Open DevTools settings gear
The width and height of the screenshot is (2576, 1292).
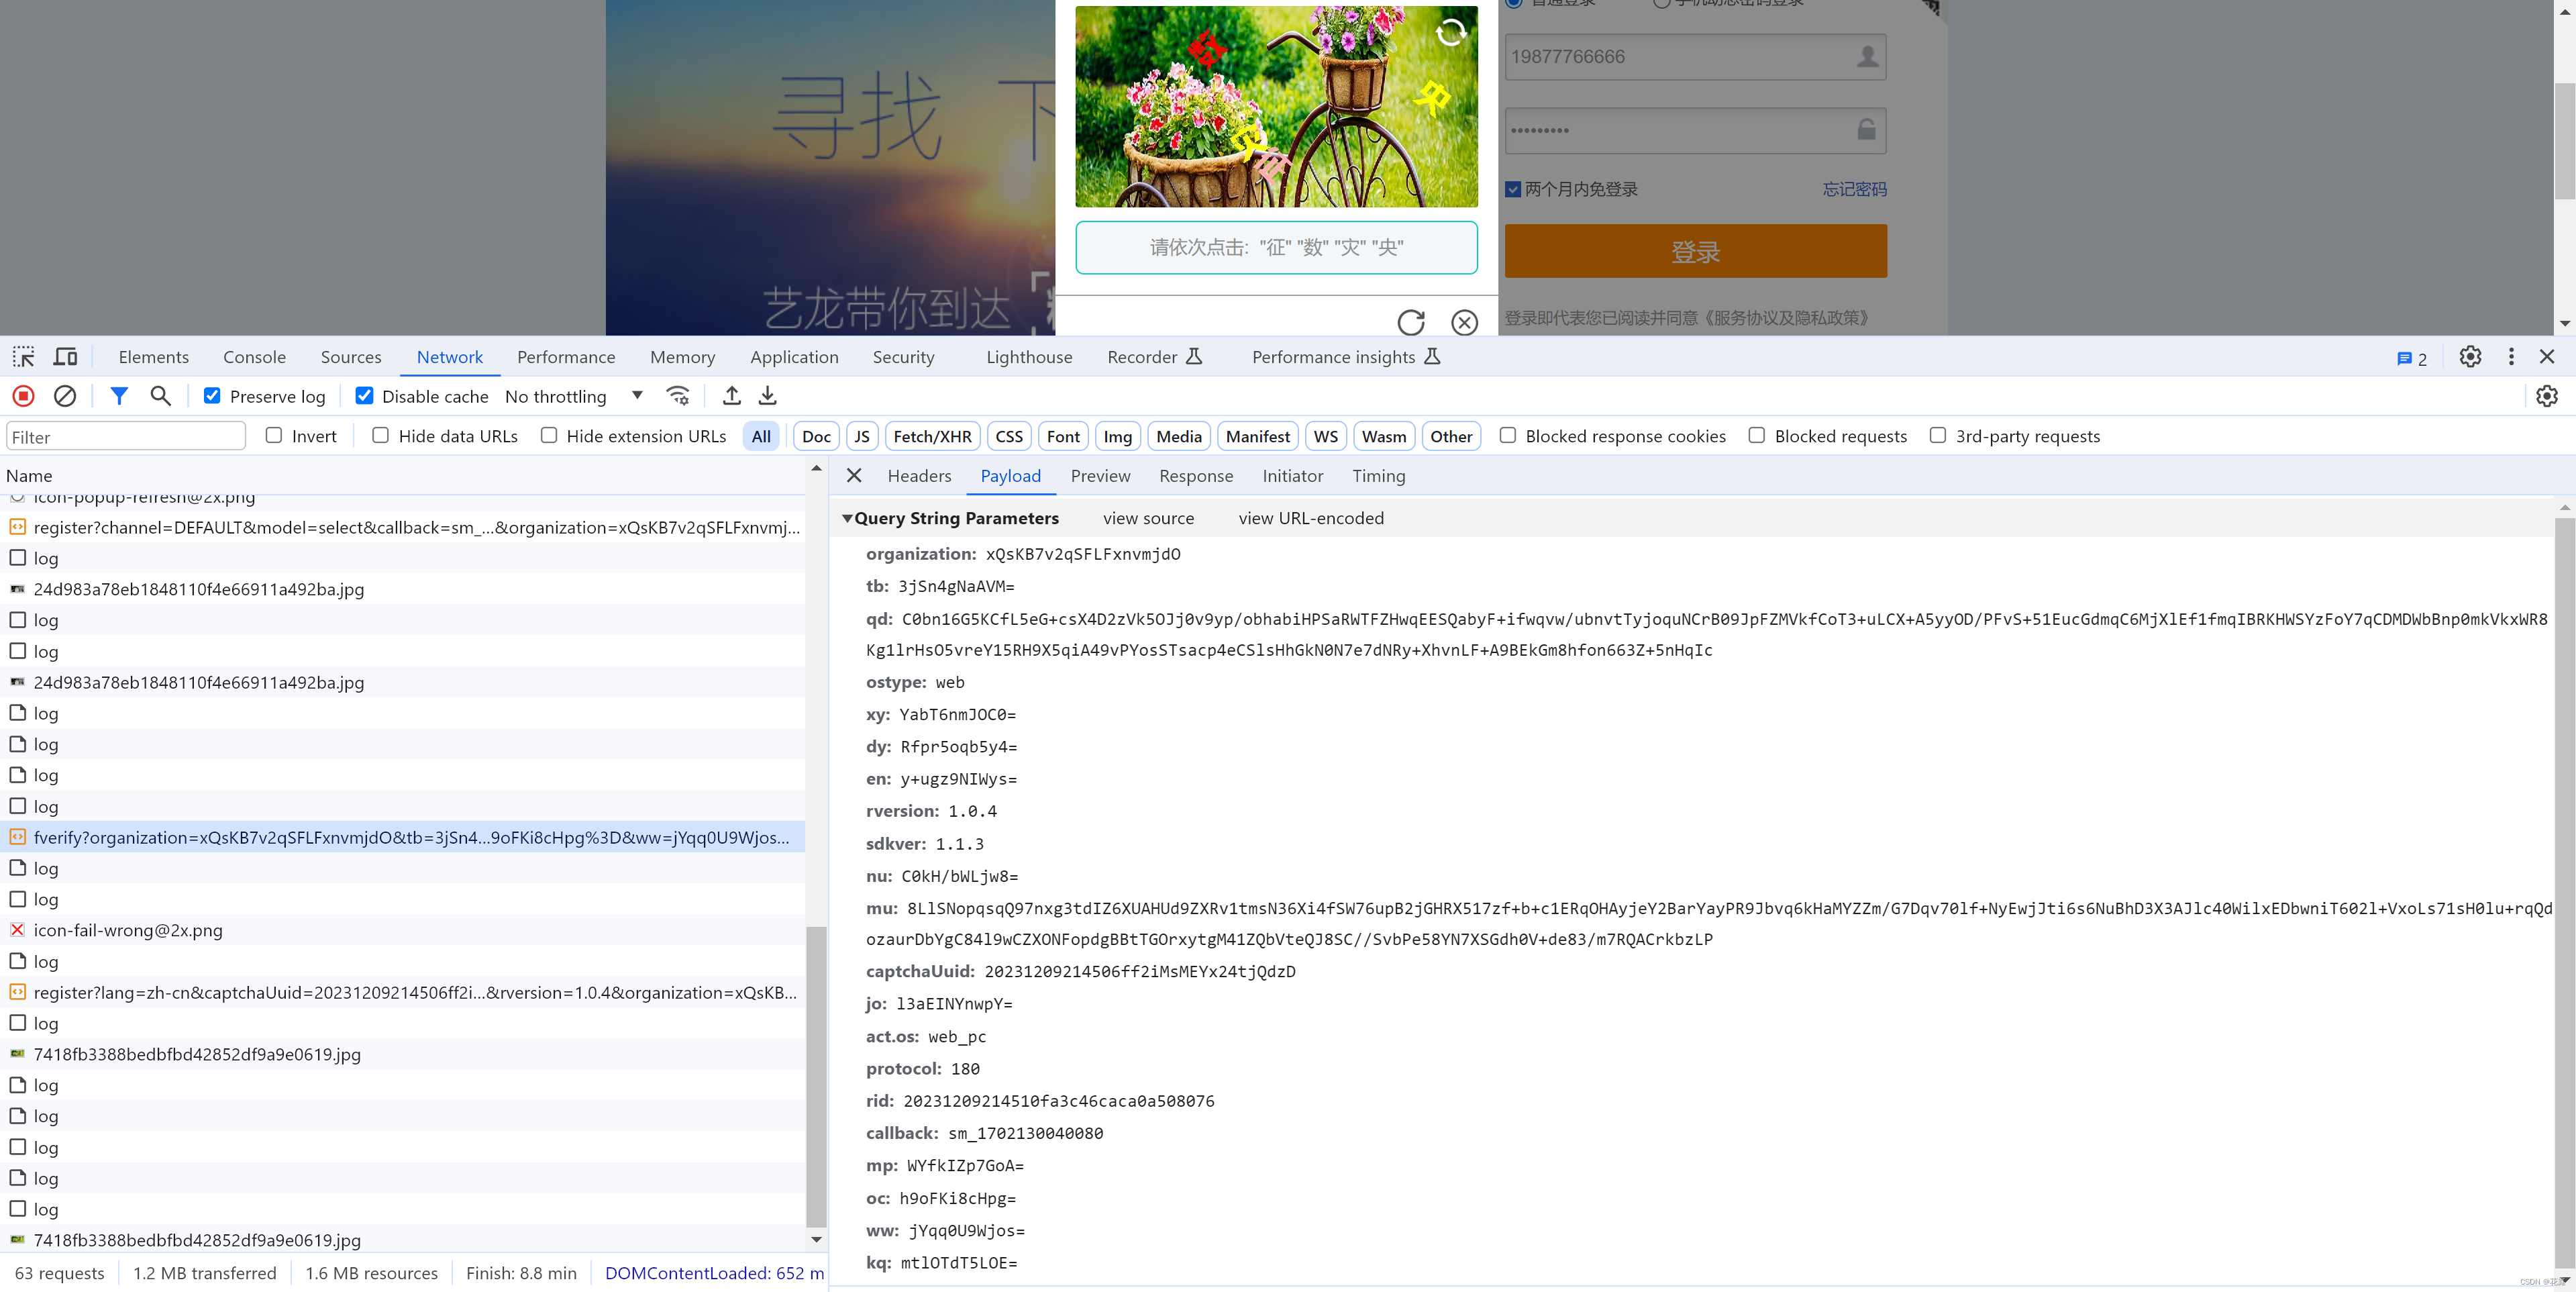(x=2470, y=357)
